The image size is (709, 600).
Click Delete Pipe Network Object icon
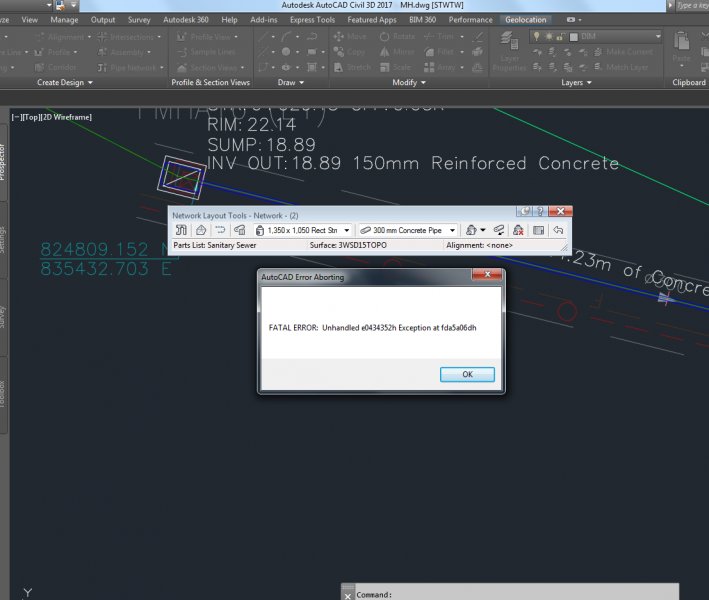(x=518, y=230)
